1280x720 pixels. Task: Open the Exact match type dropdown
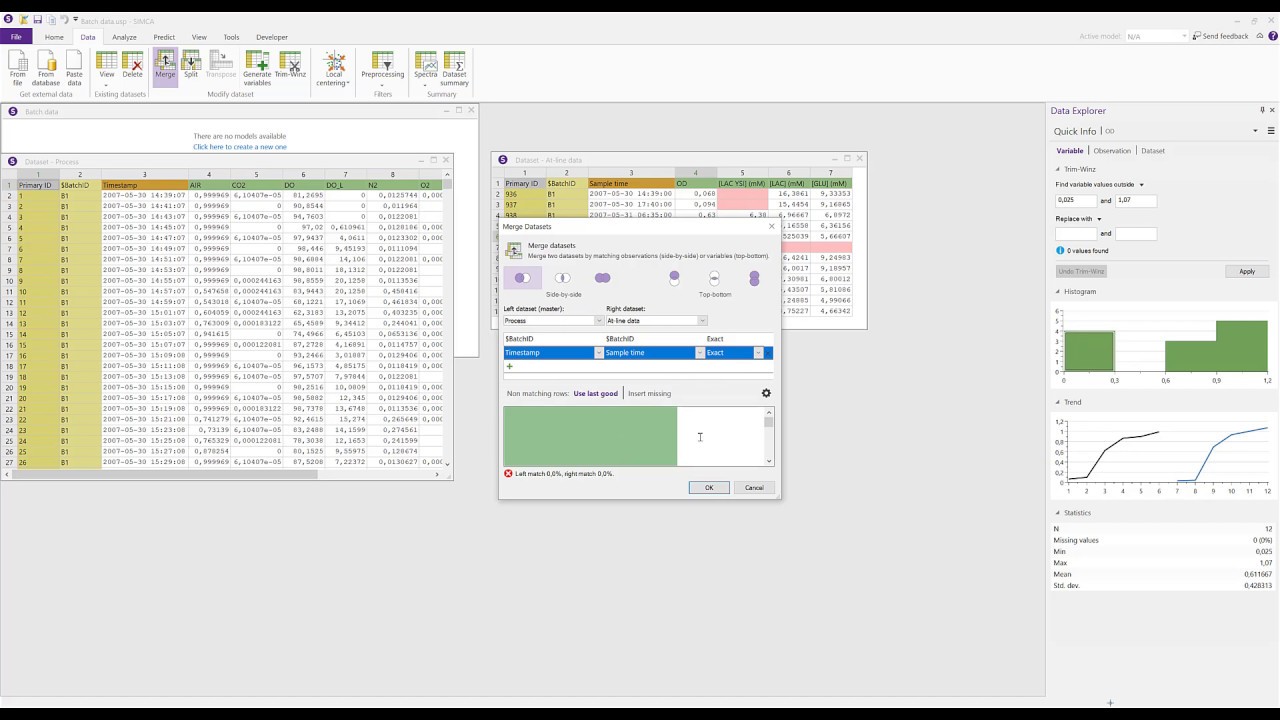click(x=758, y=353)
